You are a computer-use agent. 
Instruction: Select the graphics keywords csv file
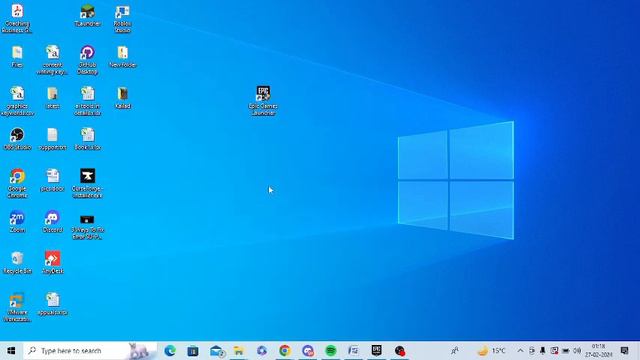pyautogui.click(x=17, y=101)
